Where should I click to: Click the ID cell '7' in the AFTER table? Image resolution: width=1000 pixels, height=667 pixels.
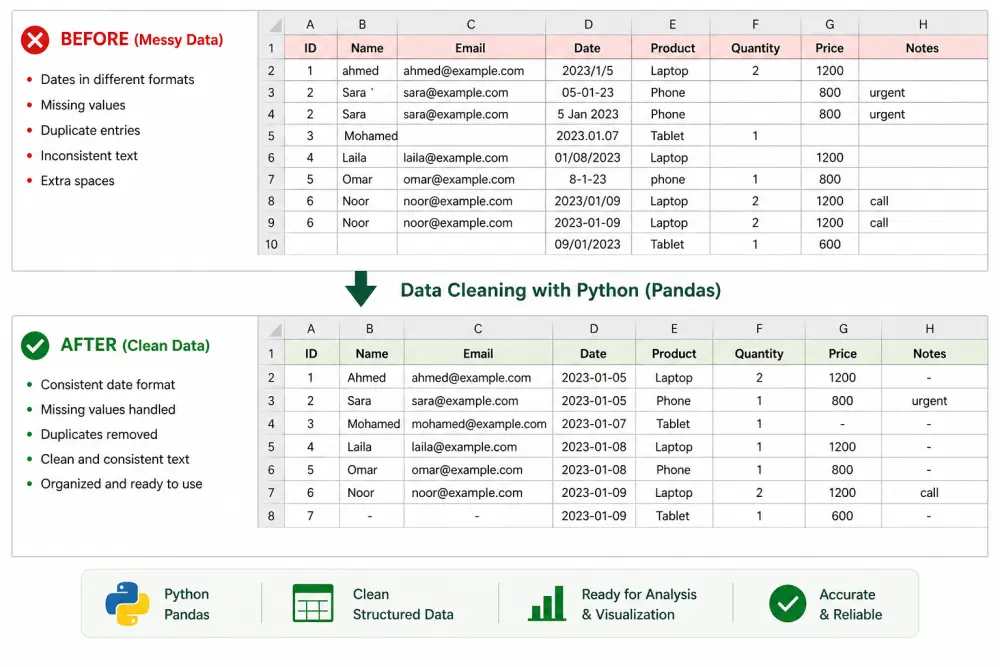click(x=311, y=515)
